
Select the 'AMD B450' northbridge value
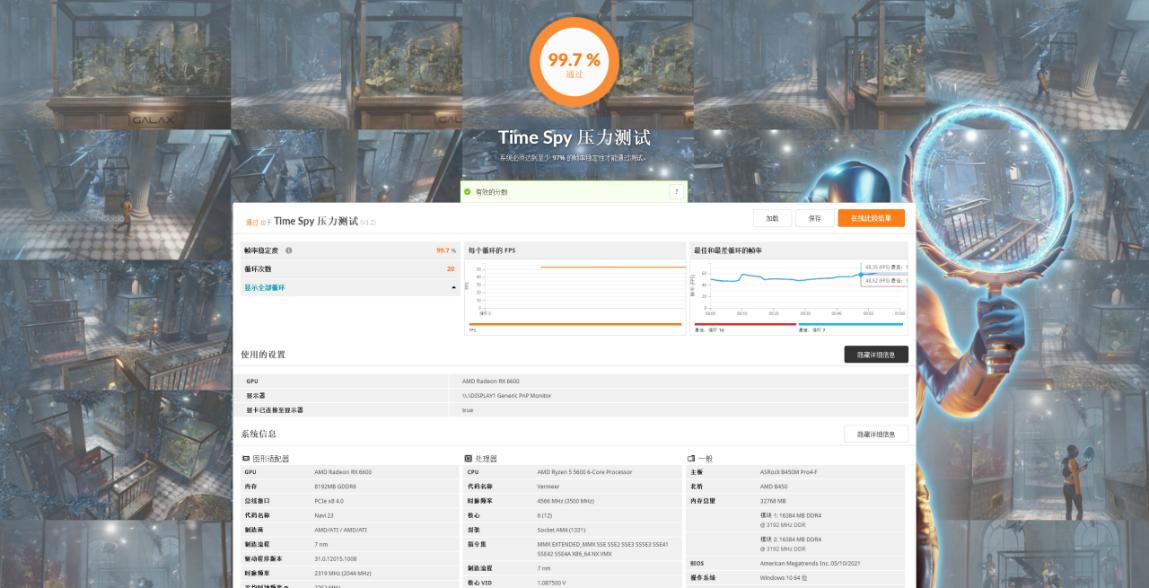(774, 487)
